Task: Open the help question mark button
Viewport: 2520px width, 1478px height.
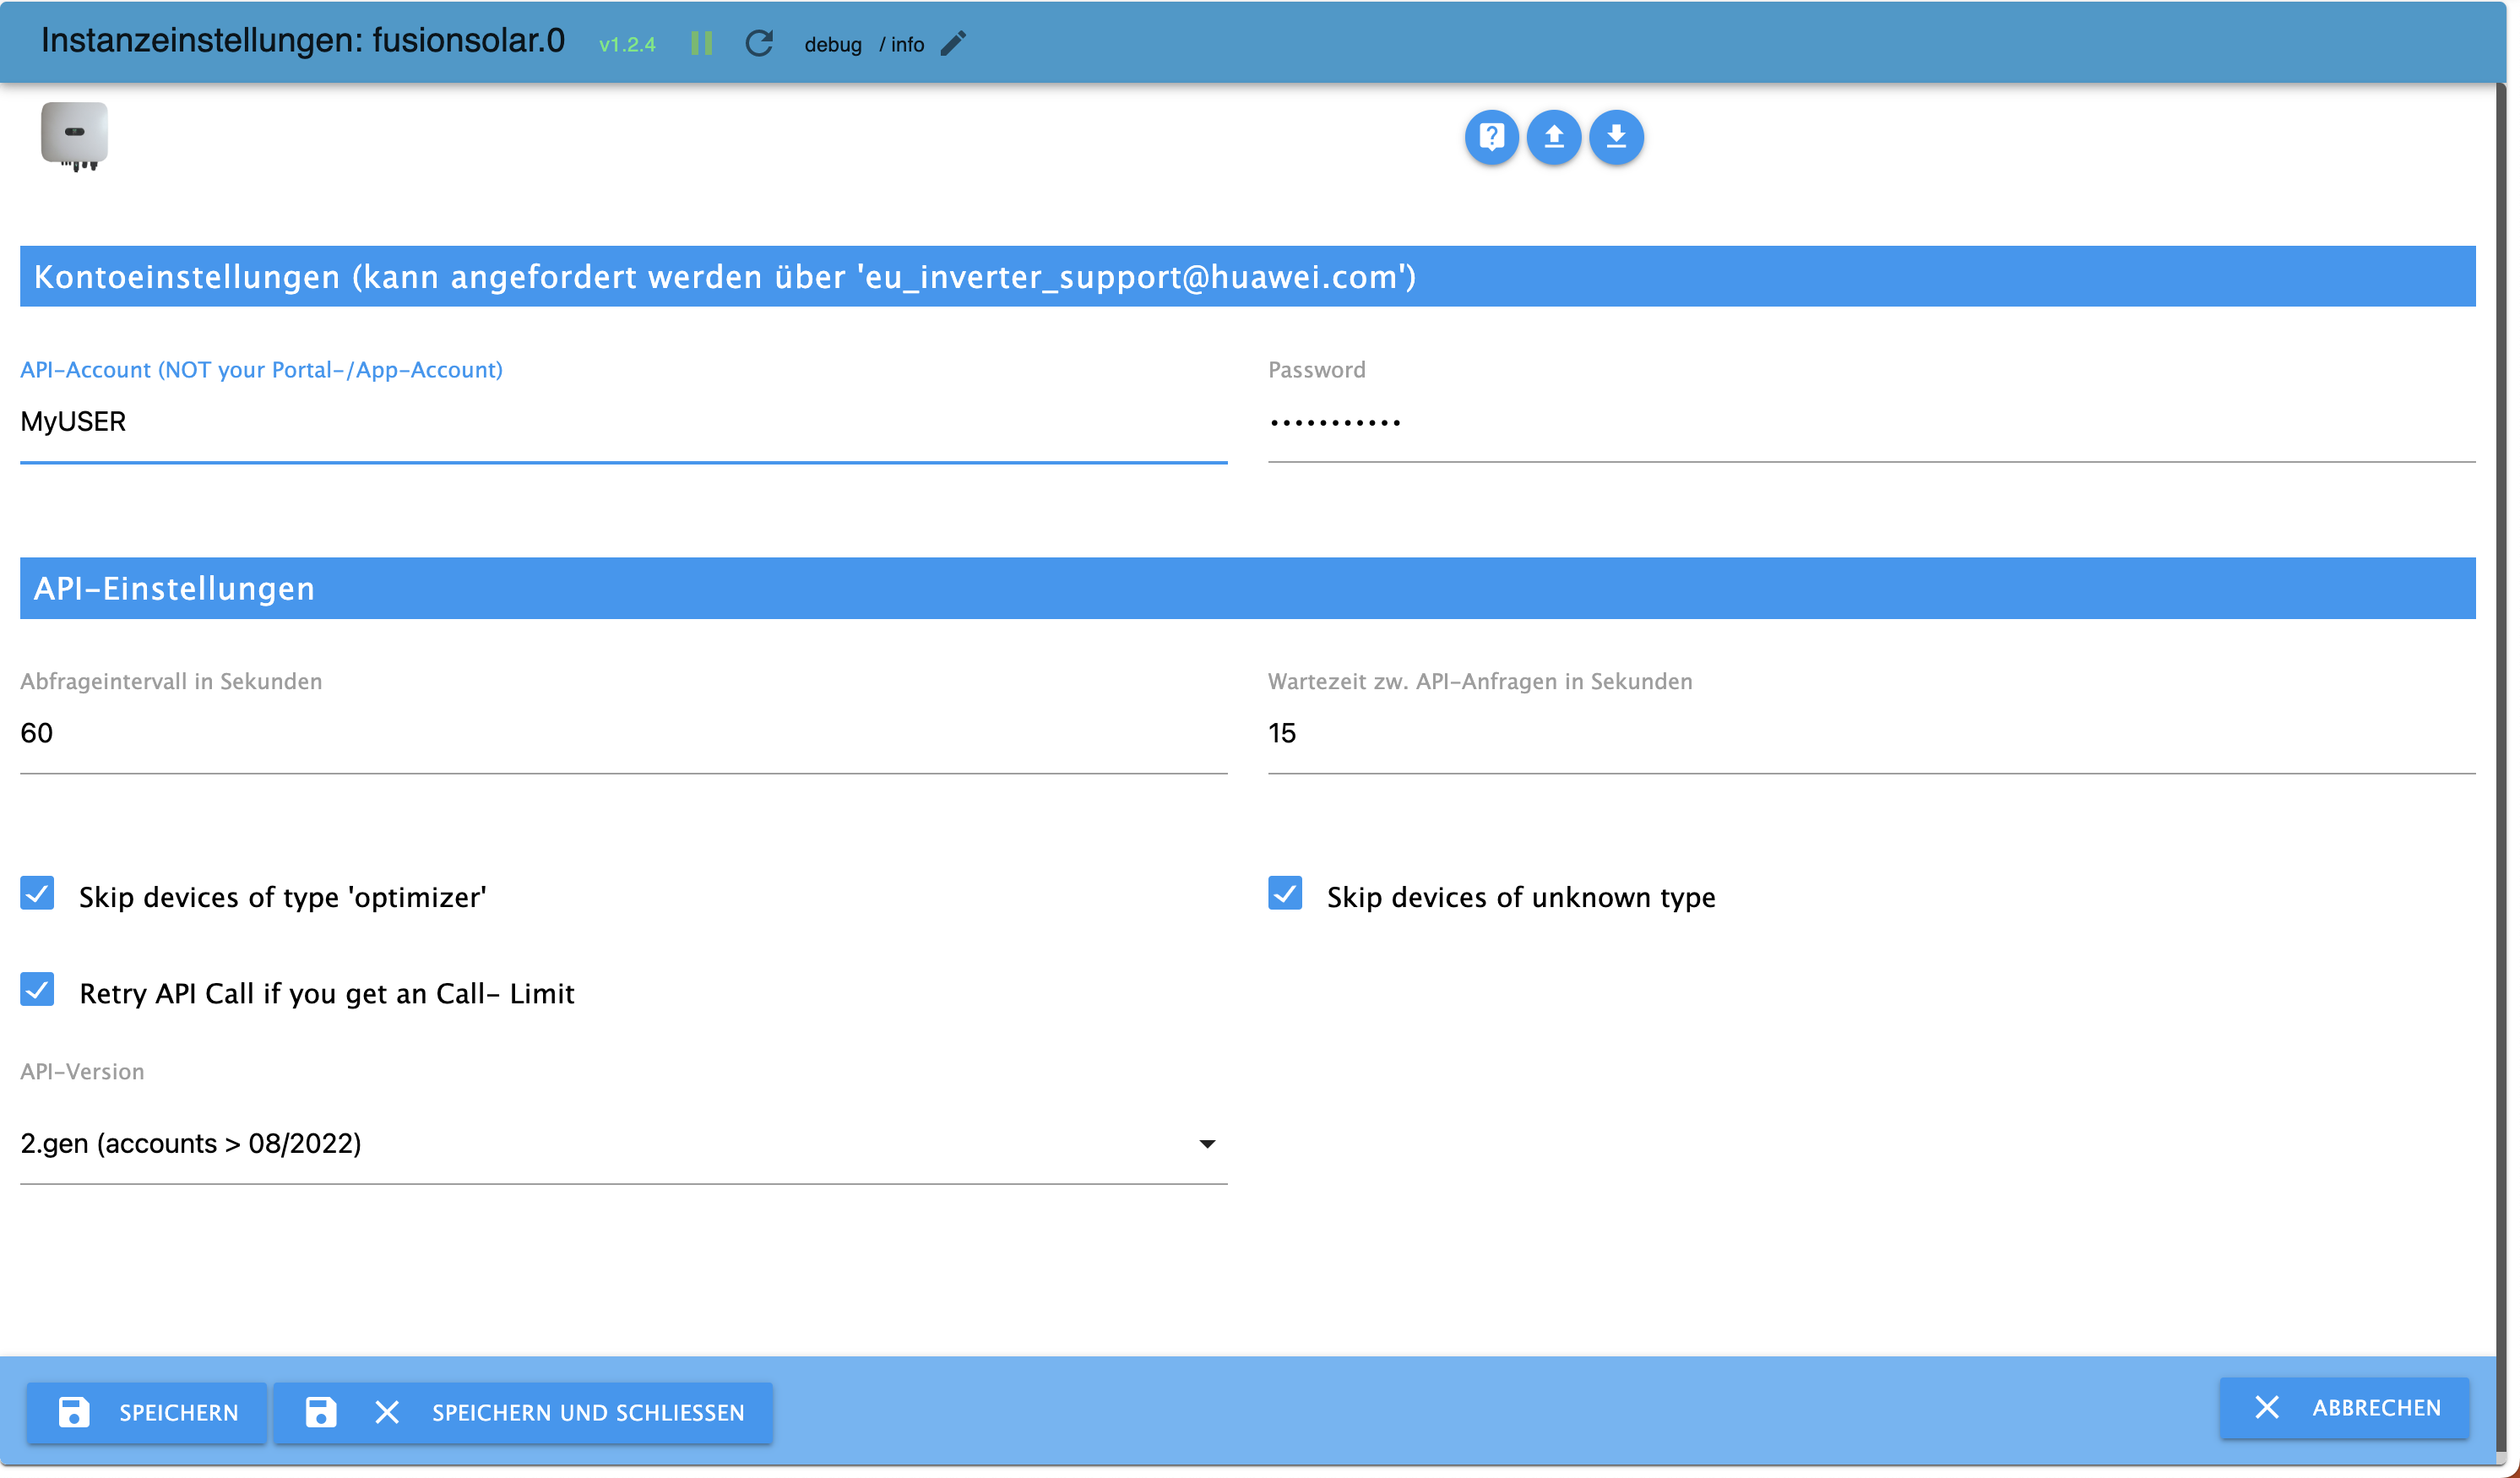Action: point(1491,136)
